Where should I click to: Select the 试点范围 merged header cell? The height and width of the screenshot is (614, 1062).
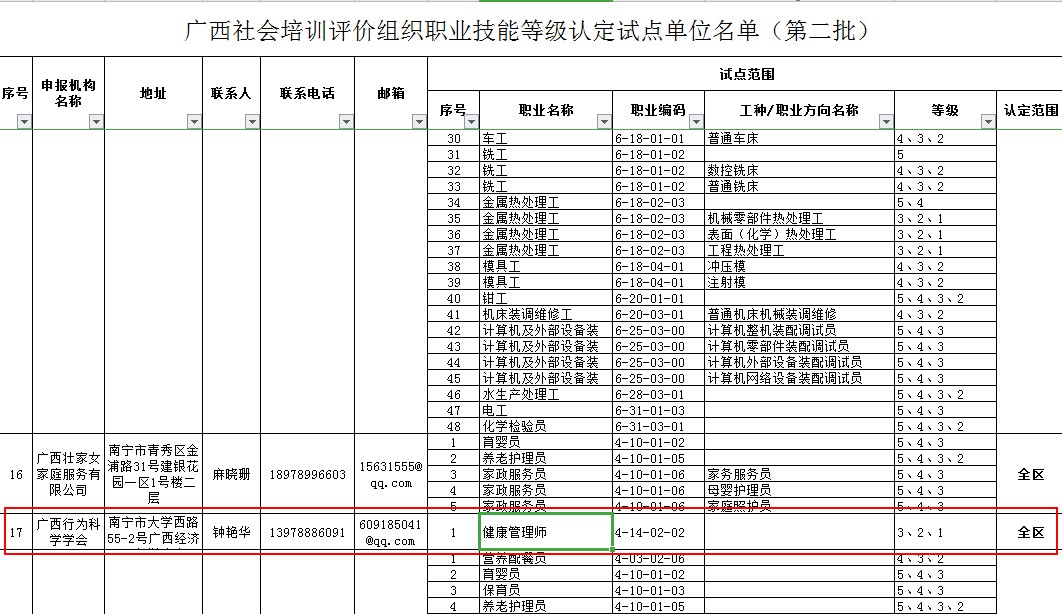745,74
